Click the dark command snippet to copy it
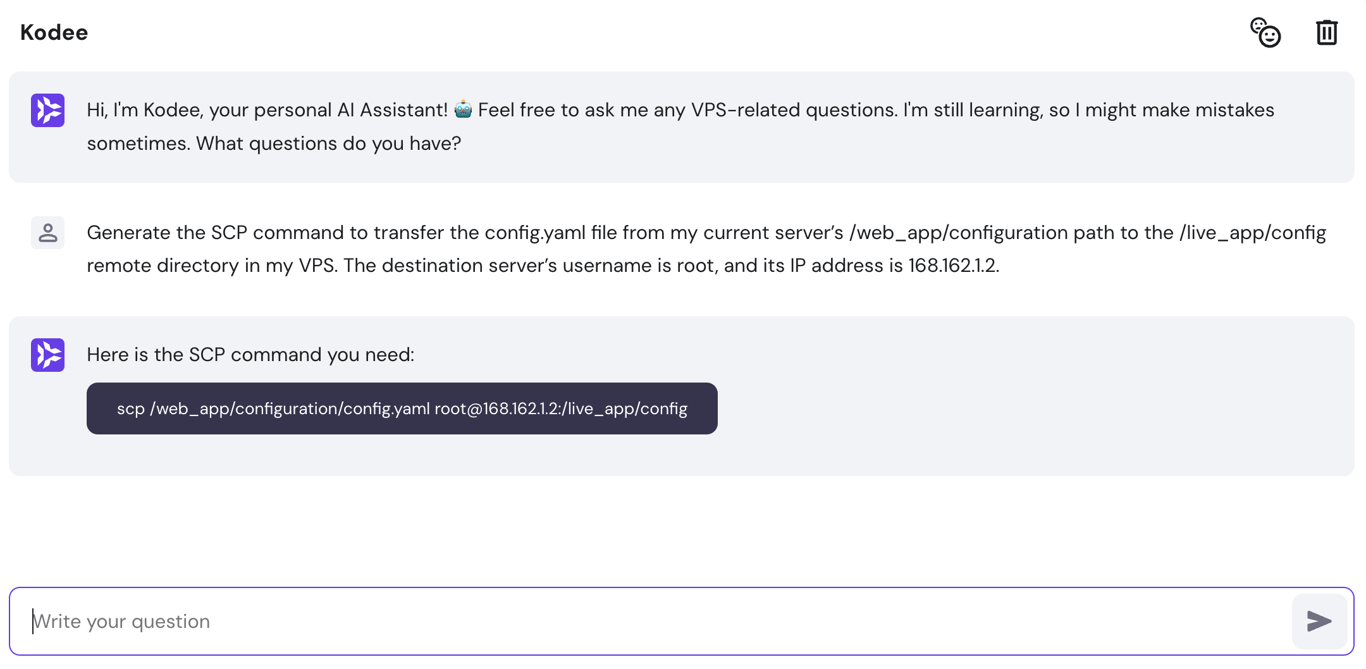 [402, 408]
